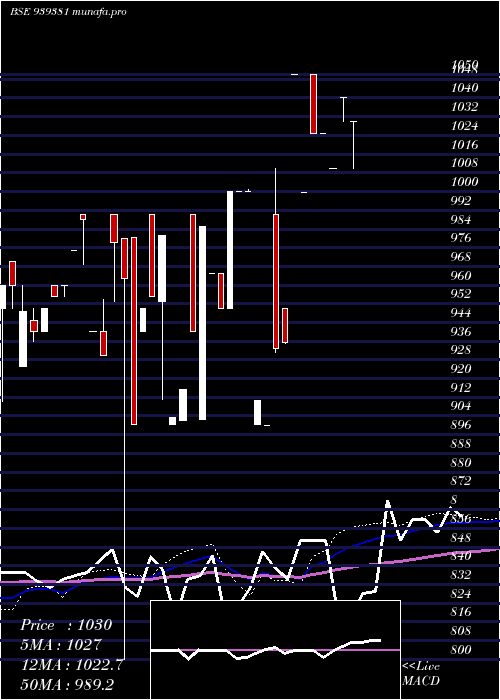The height and width of the screenshot is (700, 500).
Task: Click the 1024 price axis label
Action: (464, 125)
